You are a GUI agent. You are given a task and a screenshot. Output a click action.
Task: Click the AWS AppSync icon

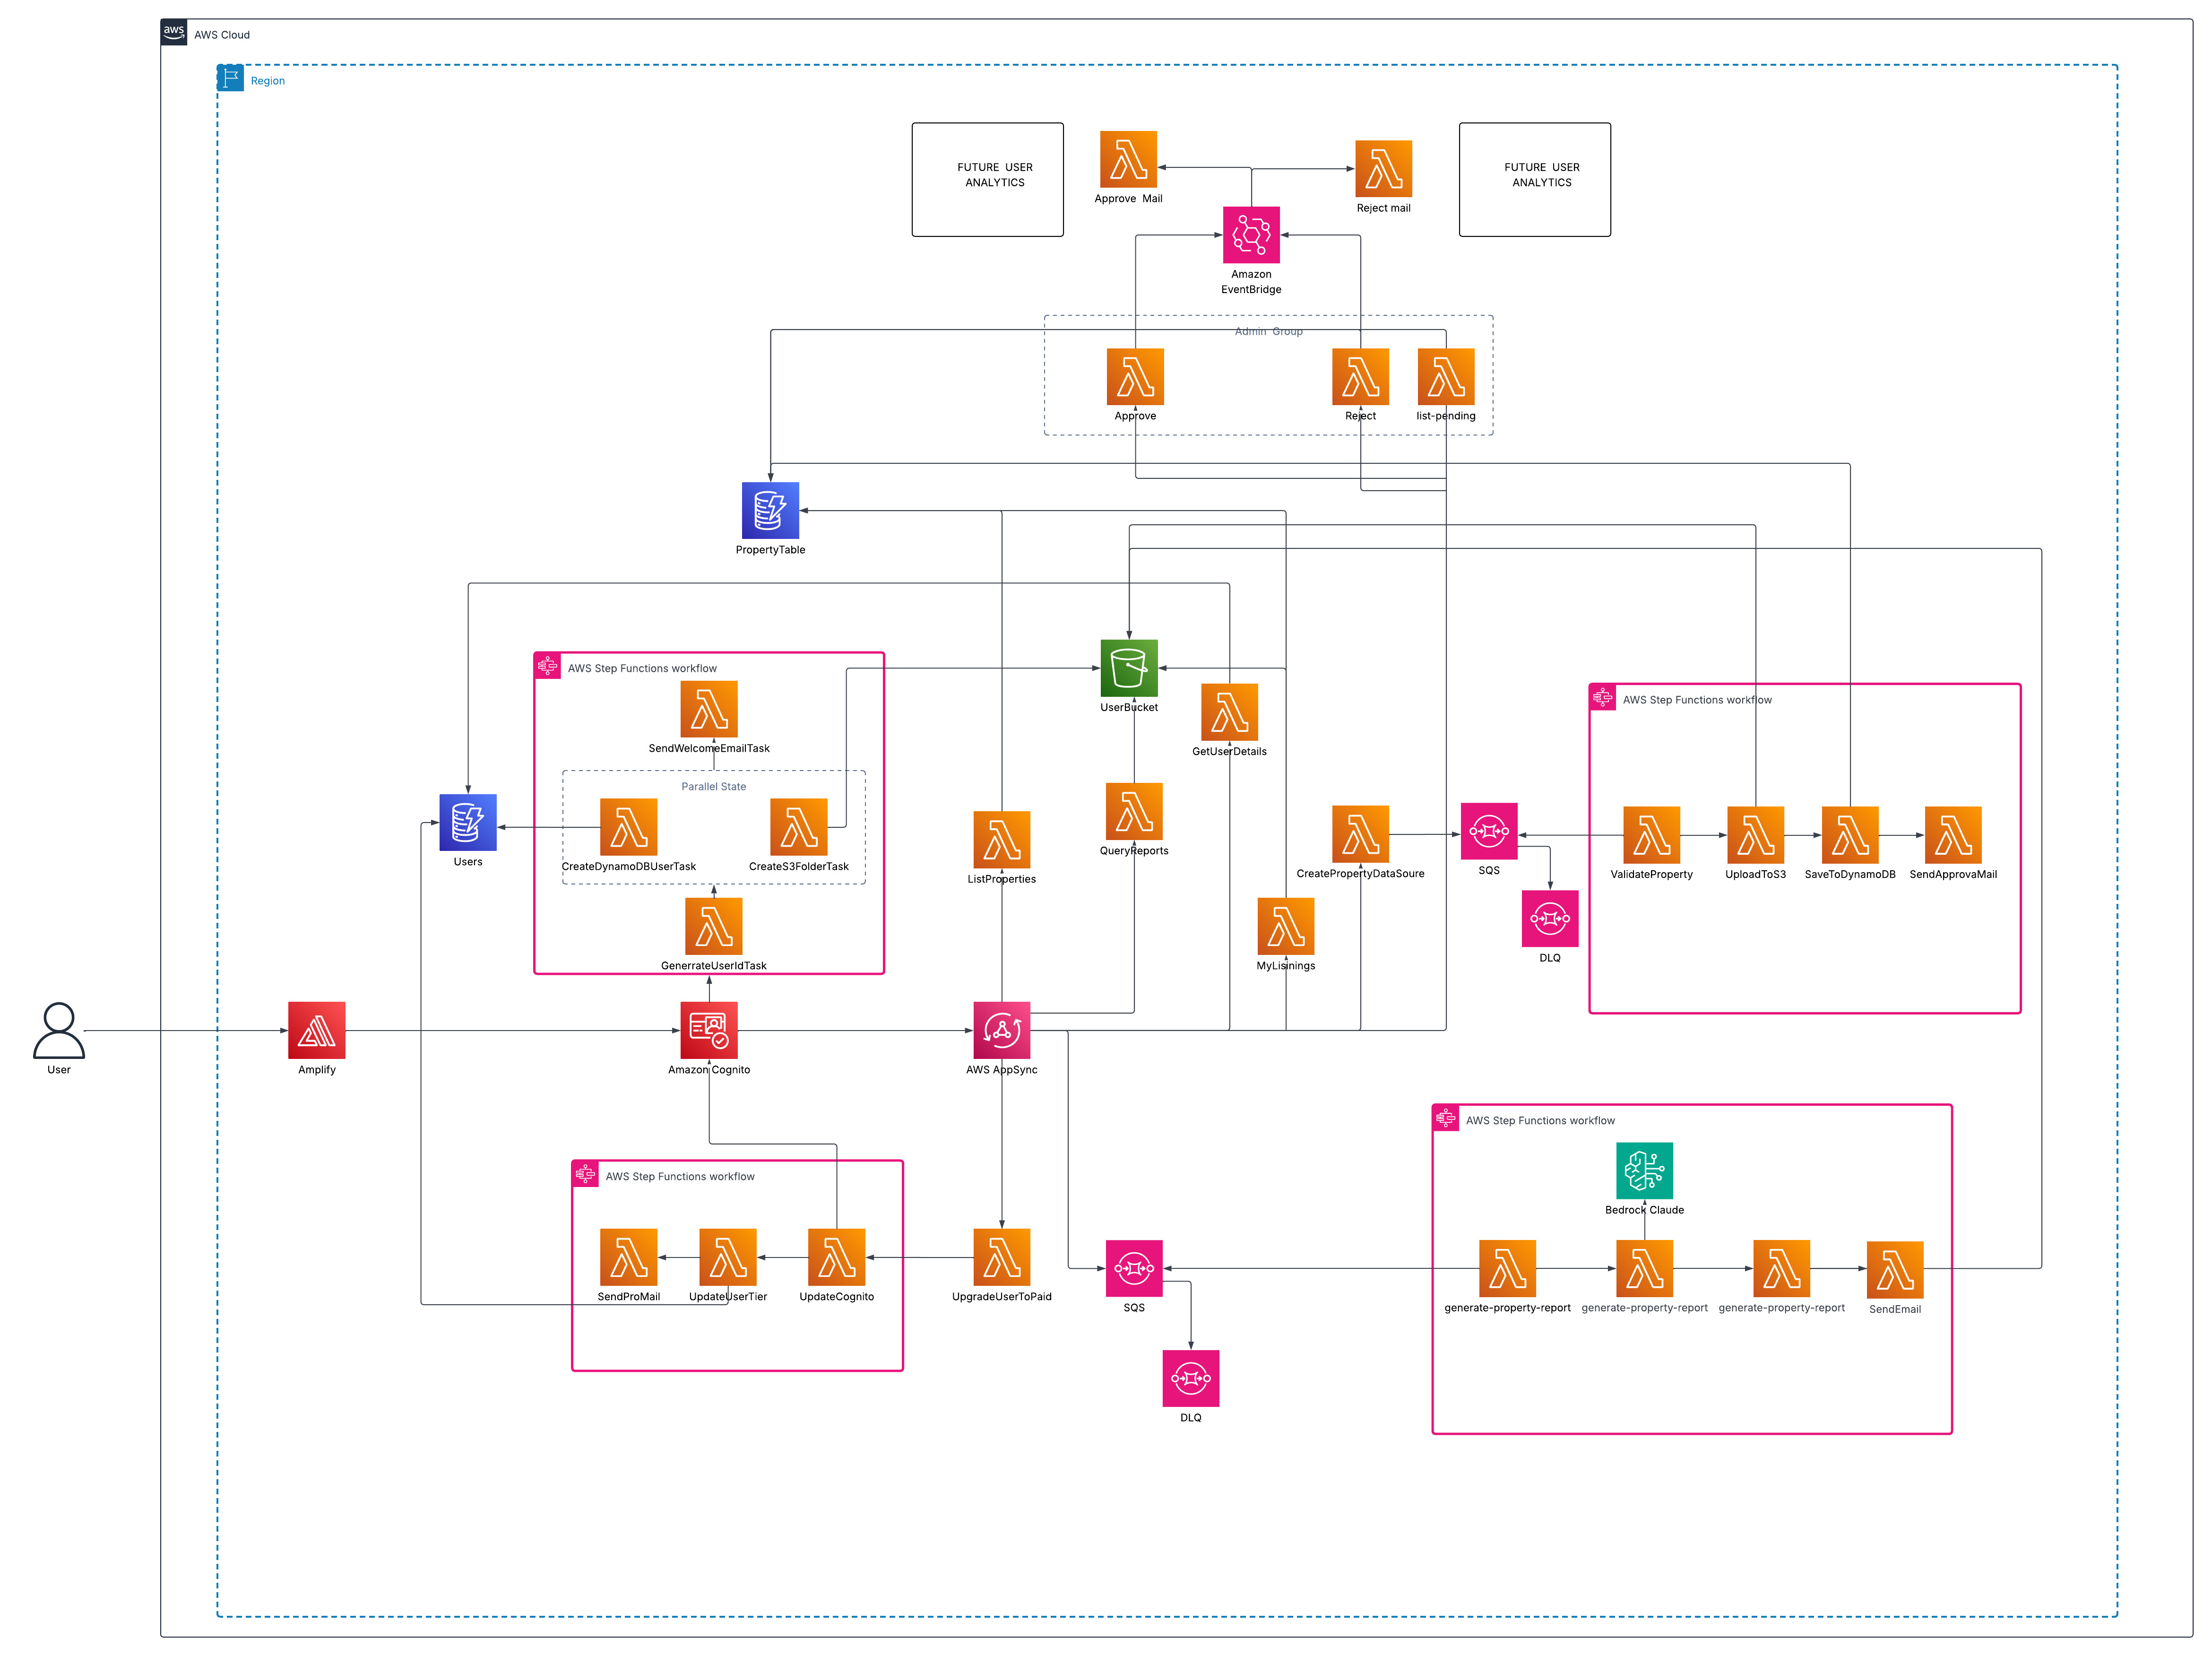[1001, 1030]
